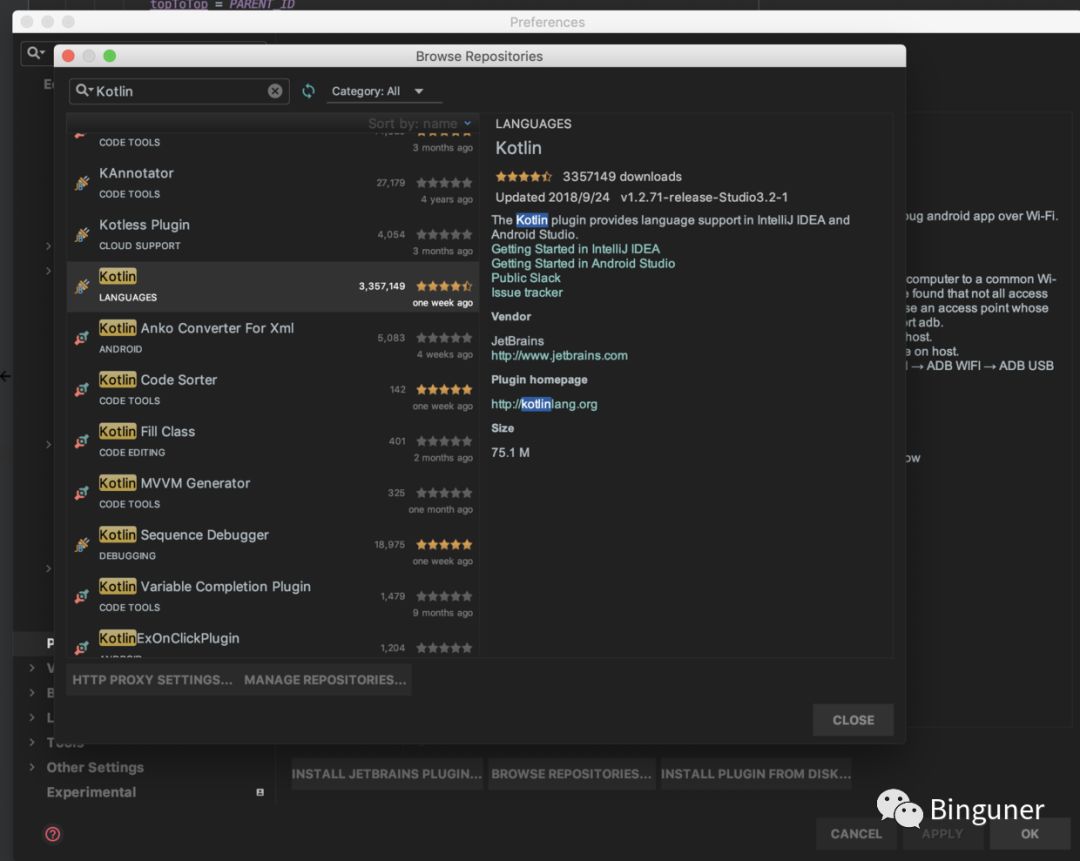1080x861 pixels.
Task: Select the Kotlin Fill Class plugin icon
Action: tap(82, 442)
